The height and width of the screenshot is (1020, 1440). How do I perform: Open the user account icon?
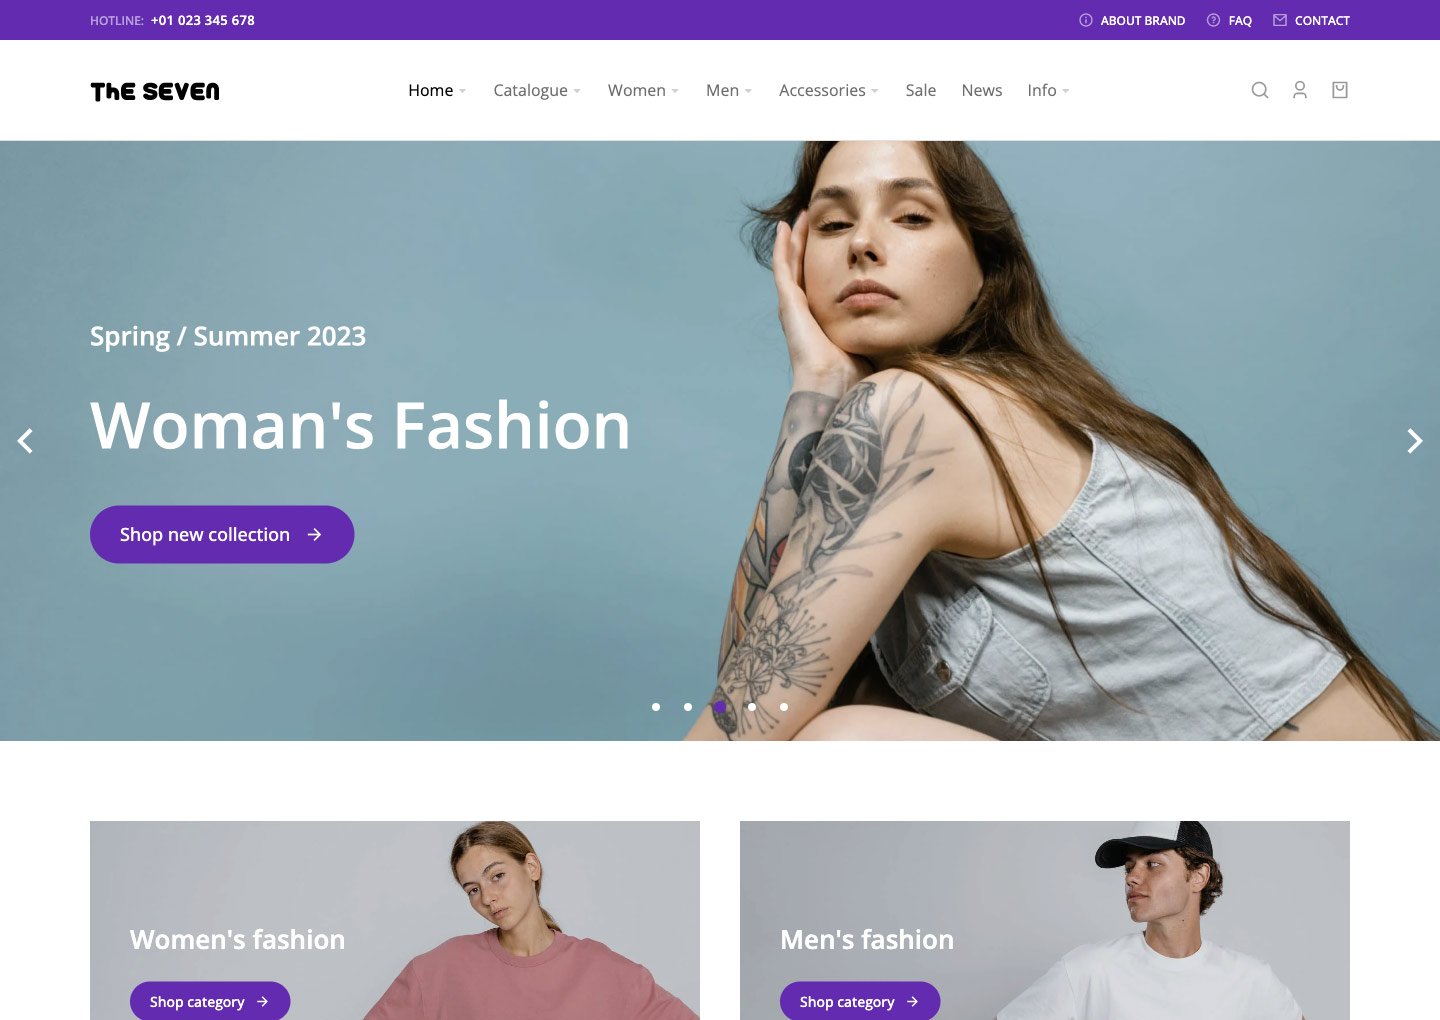click(x=1300, y=90)
